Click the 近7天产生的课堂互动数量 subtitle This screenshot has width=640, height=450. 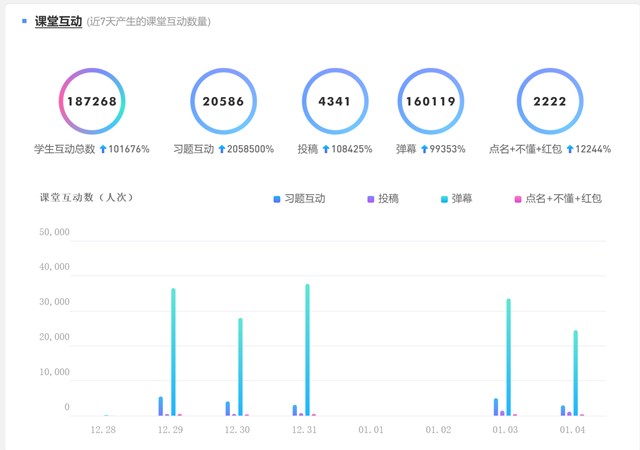pos(149,22)
